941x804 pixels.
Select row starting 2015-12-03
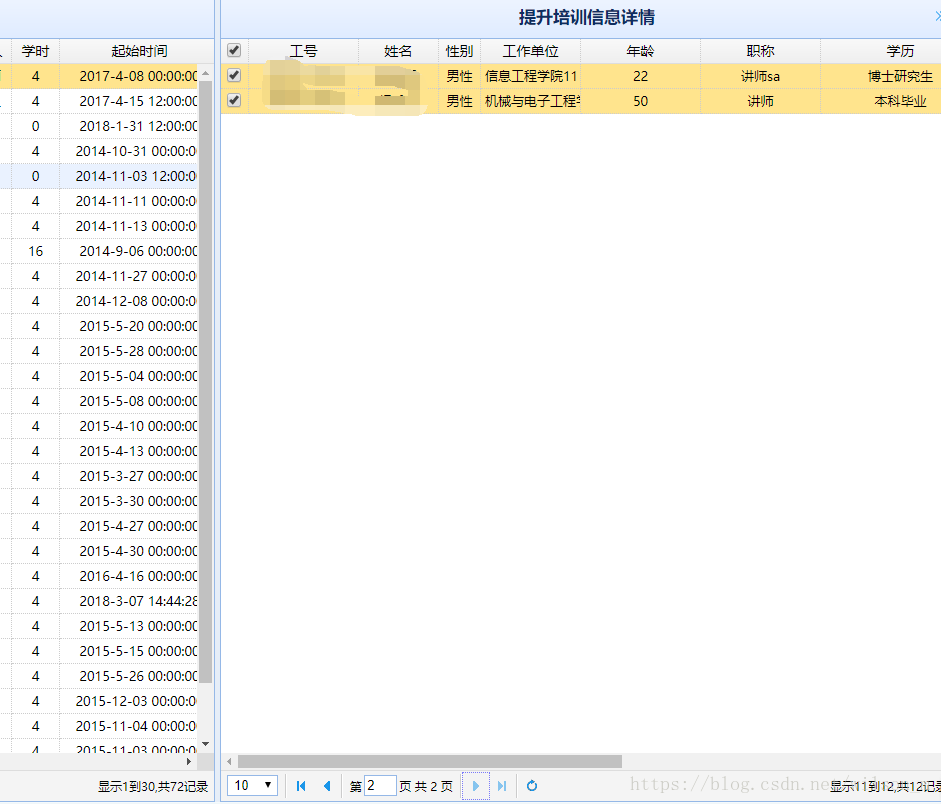pos(98,701)
